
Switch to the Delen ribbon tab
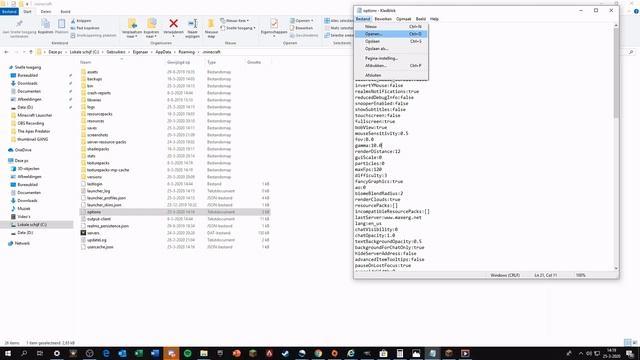click(46, 11)
